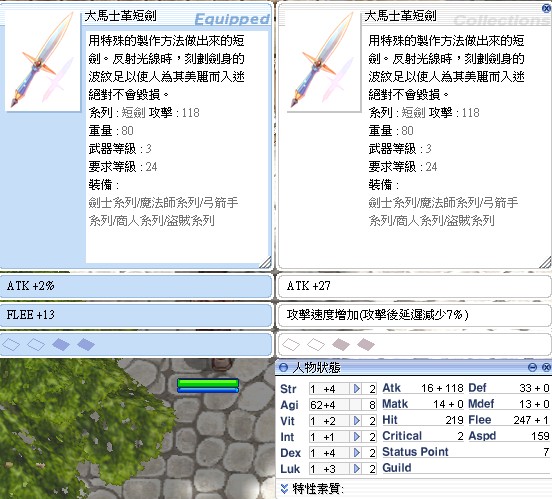The height and width of the screenshot is (499, 552).
Task: Click the Collections dagger item thumbnail
Action: (323, 60)
